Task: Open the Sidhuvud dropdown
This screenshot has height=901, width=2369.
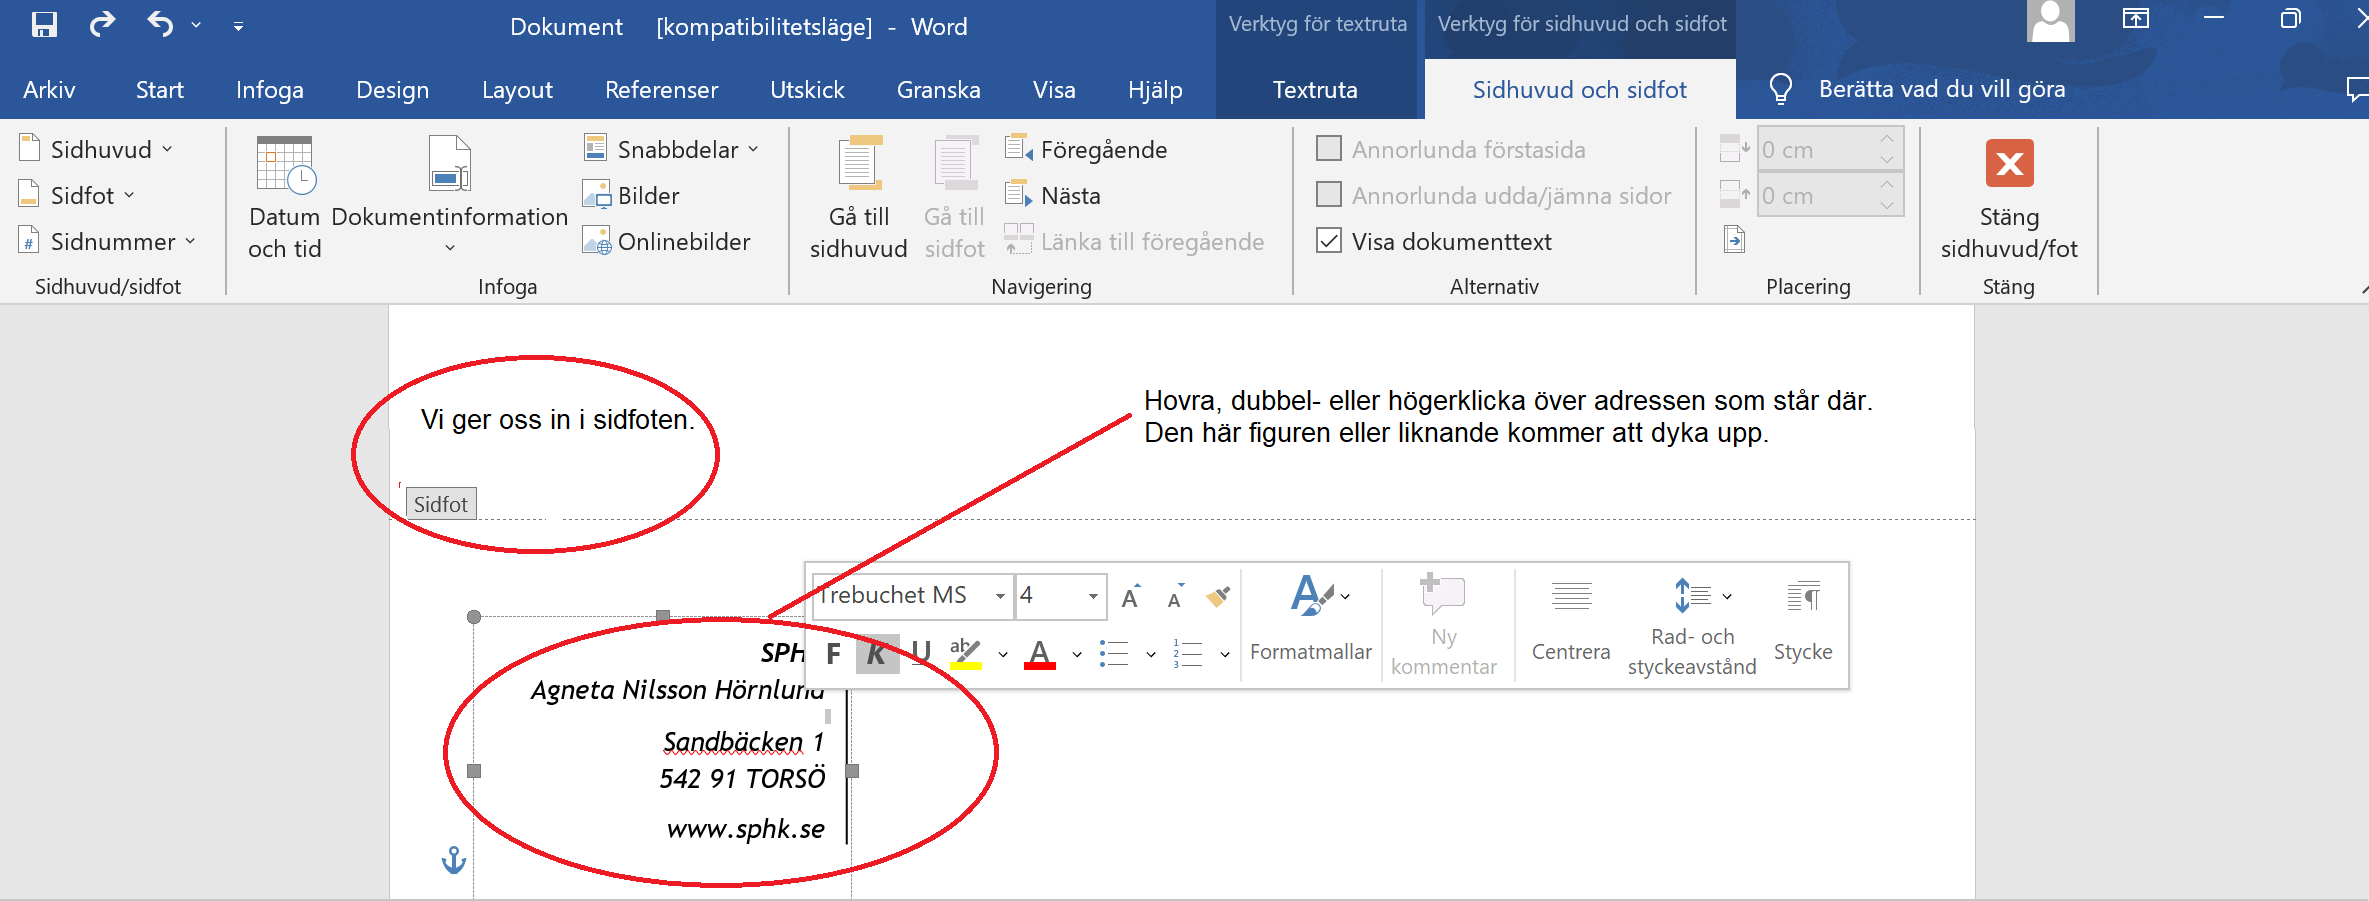Action: click(x=96, y=149)
